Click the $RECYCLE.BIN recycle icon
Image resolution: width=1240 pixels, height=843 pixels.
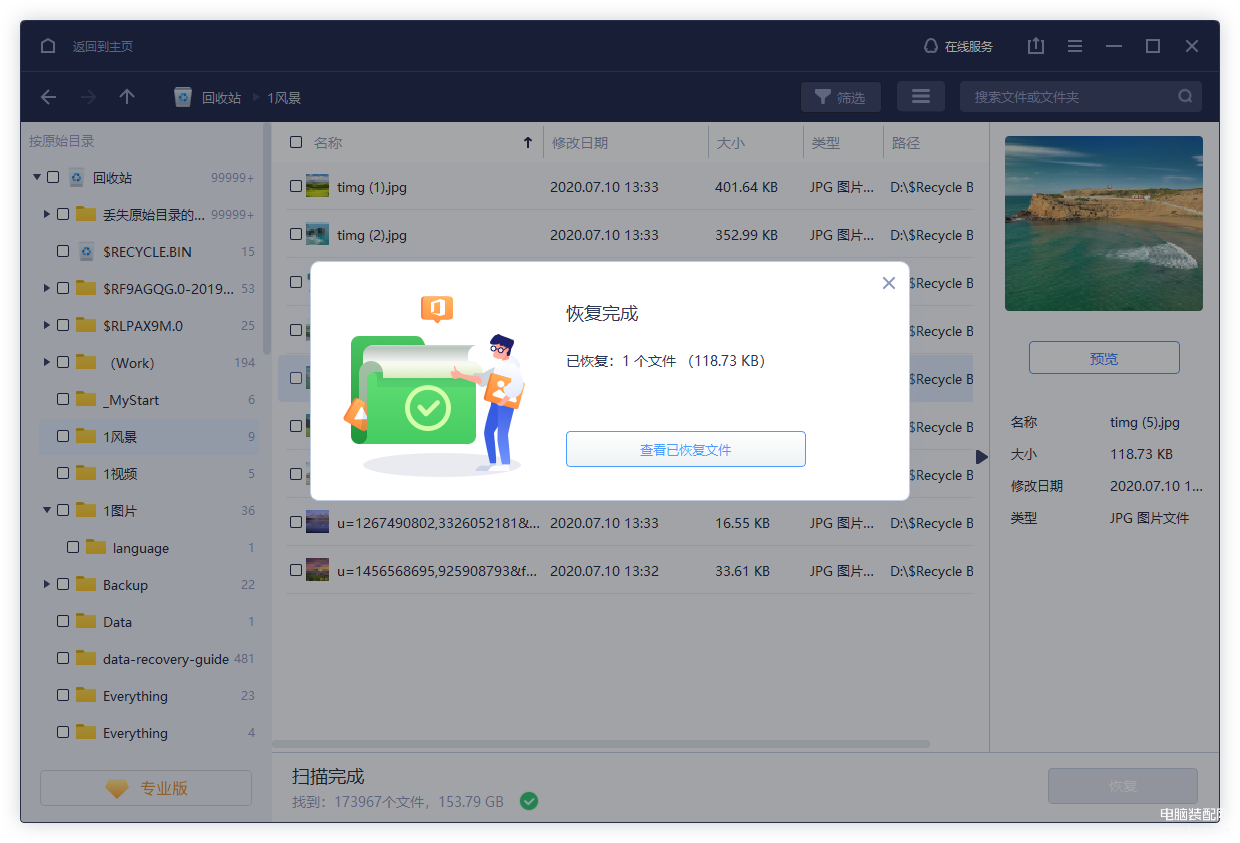tap(86, 251)
